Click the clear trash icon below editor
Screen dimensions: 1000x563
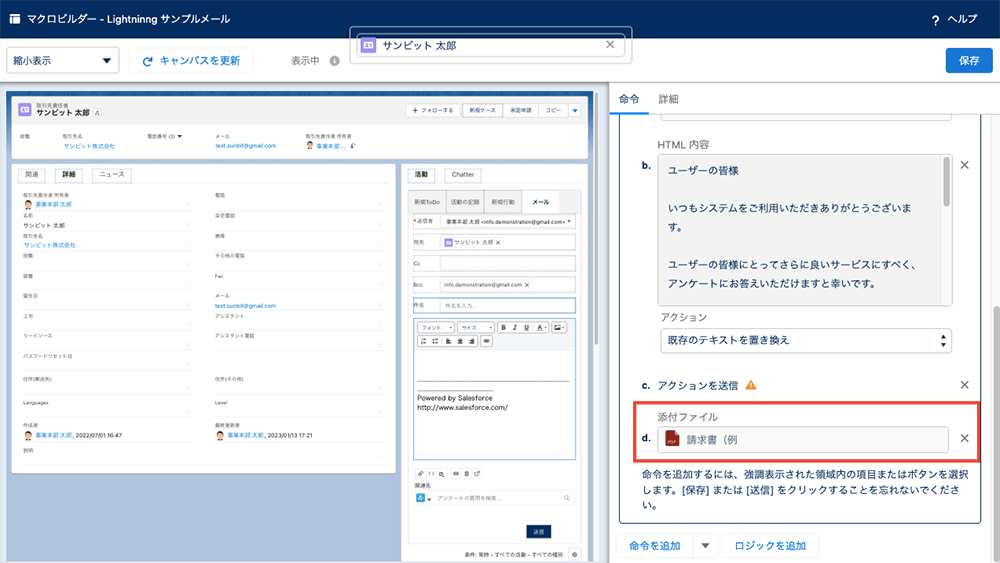(466, 474)
